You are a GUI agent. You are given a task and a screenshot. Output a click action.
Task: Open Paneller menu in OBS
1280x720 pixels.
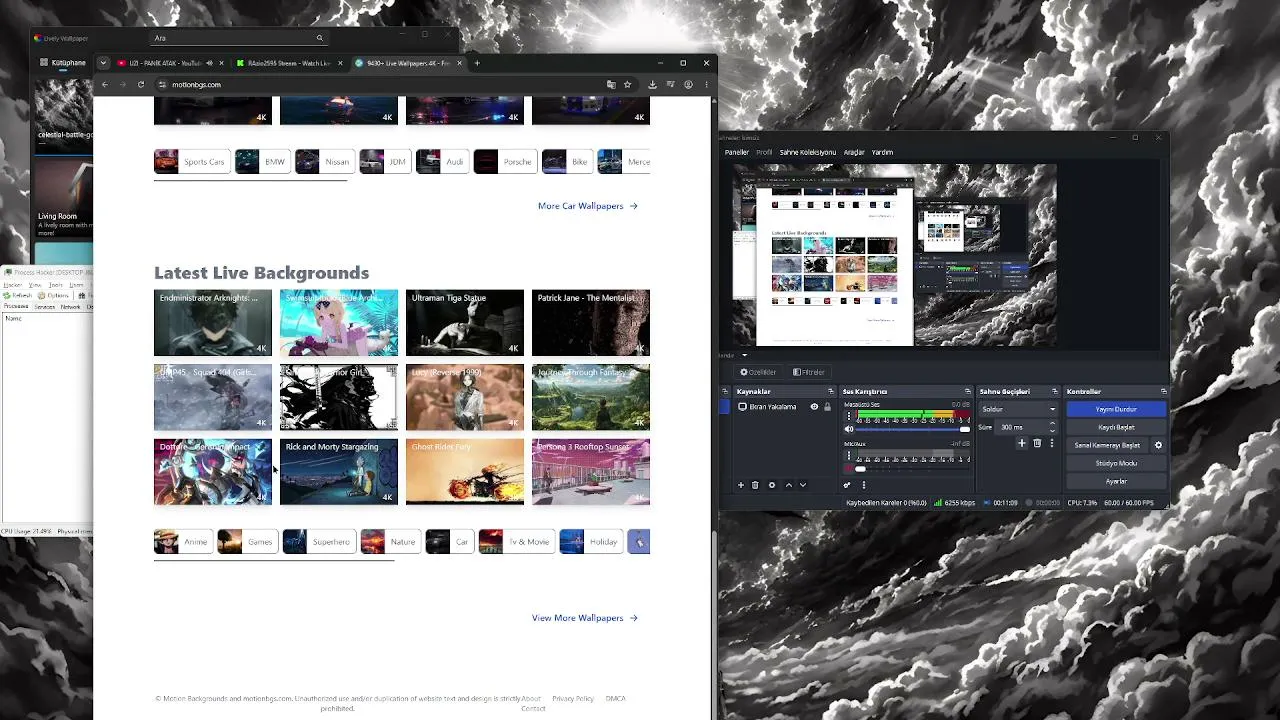click(737, 152)
